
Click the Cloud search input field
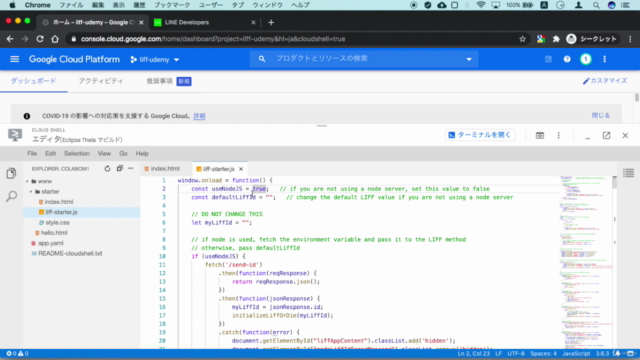coord(363,59)
